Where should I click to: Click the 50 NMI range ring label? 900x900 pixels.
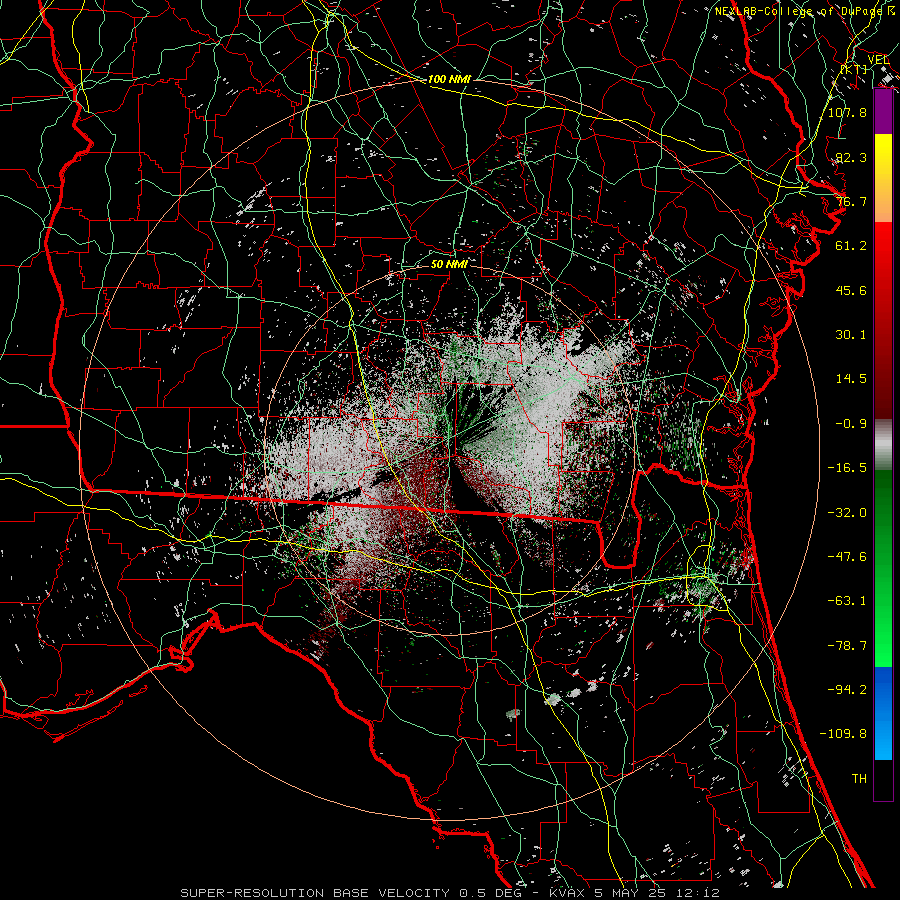[x=449, y=264]
